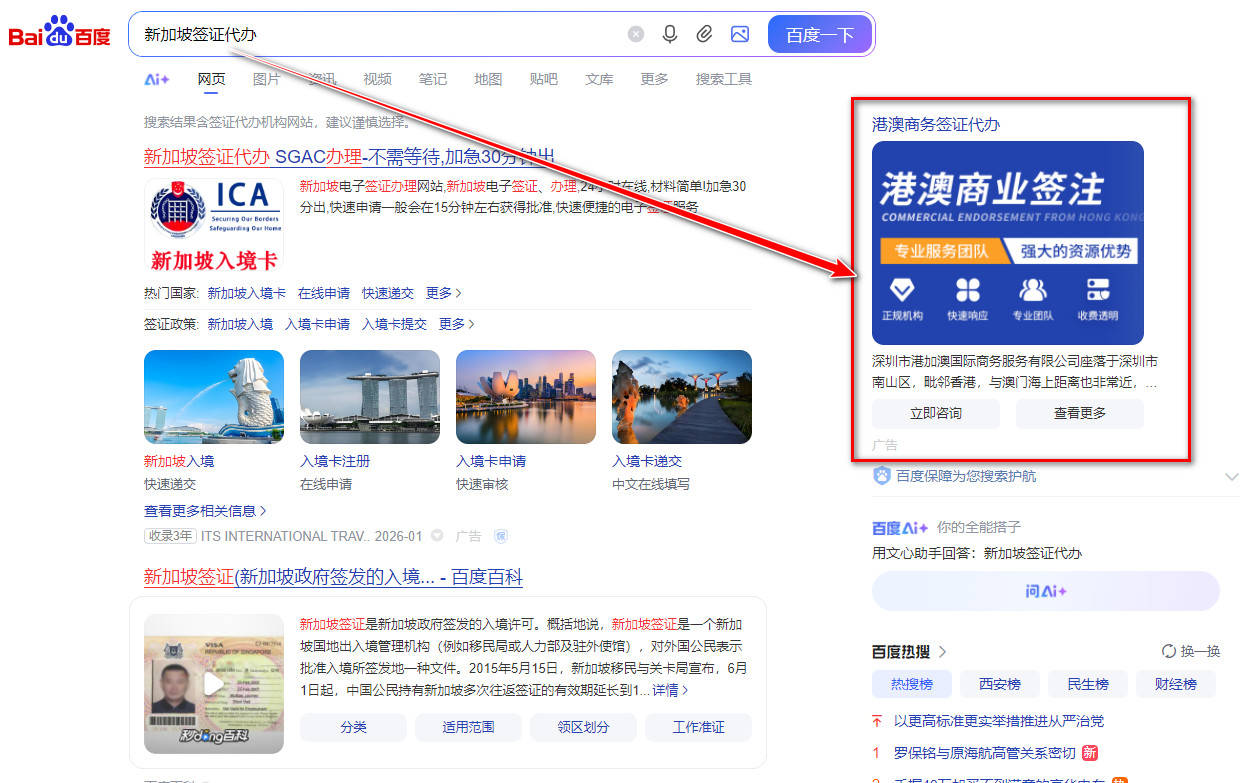Click the 换一换 refresh icon

pos(1169,651)
